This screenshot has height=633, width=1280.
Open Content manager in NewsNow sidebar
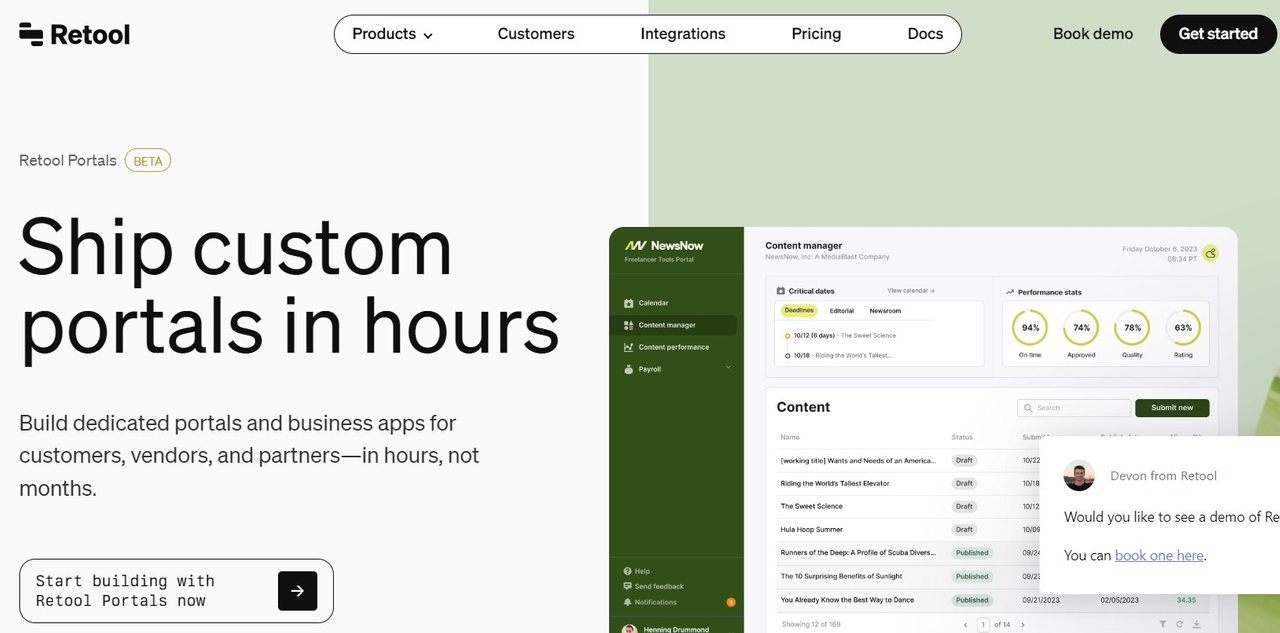pyautogui.click(x=673, y=325)
